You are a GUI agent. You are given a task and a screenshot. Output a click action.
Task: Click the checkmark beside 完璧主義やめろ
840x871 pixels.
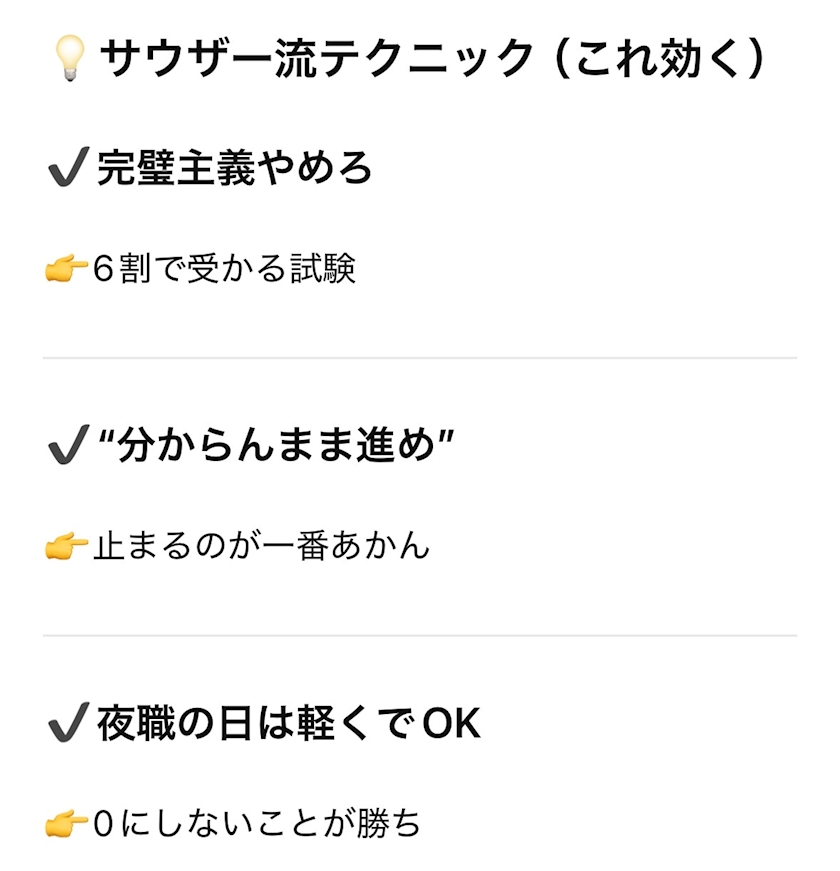pos(68,170)
